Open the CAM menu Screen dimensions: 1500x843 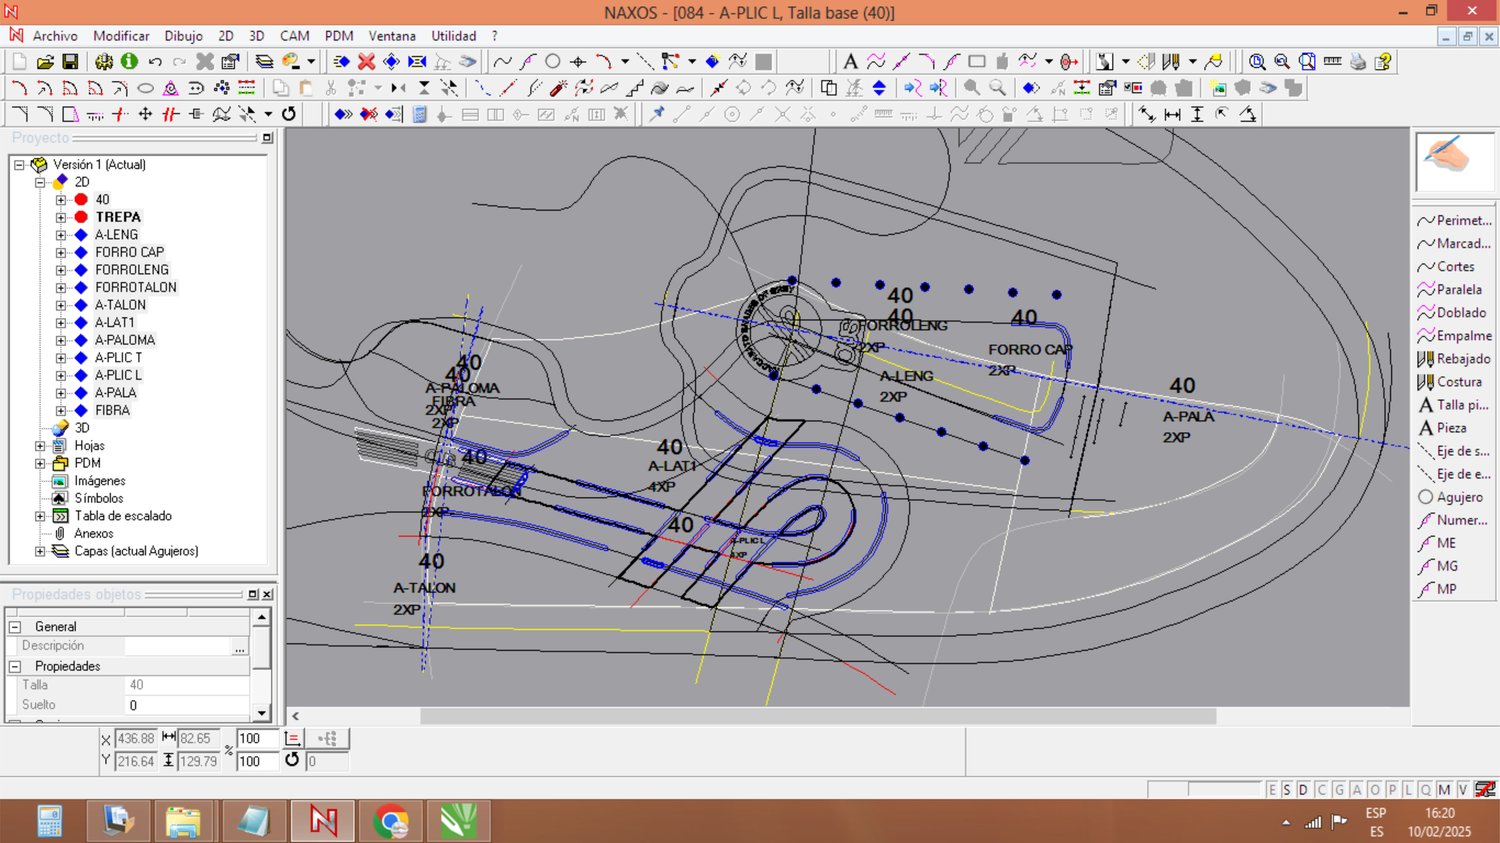(x=294, y=36)
